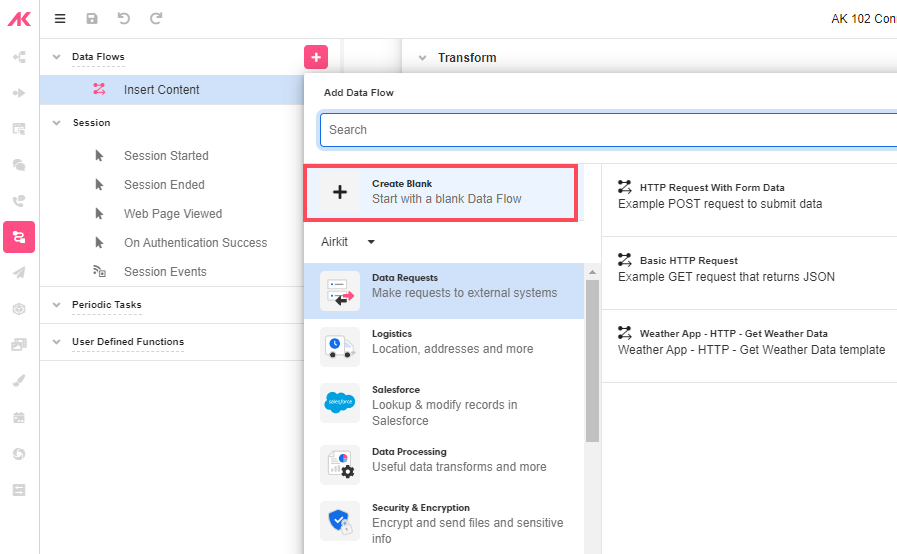Select On Authentication Success event
The image size is (897, 554).
coord(196,243)
